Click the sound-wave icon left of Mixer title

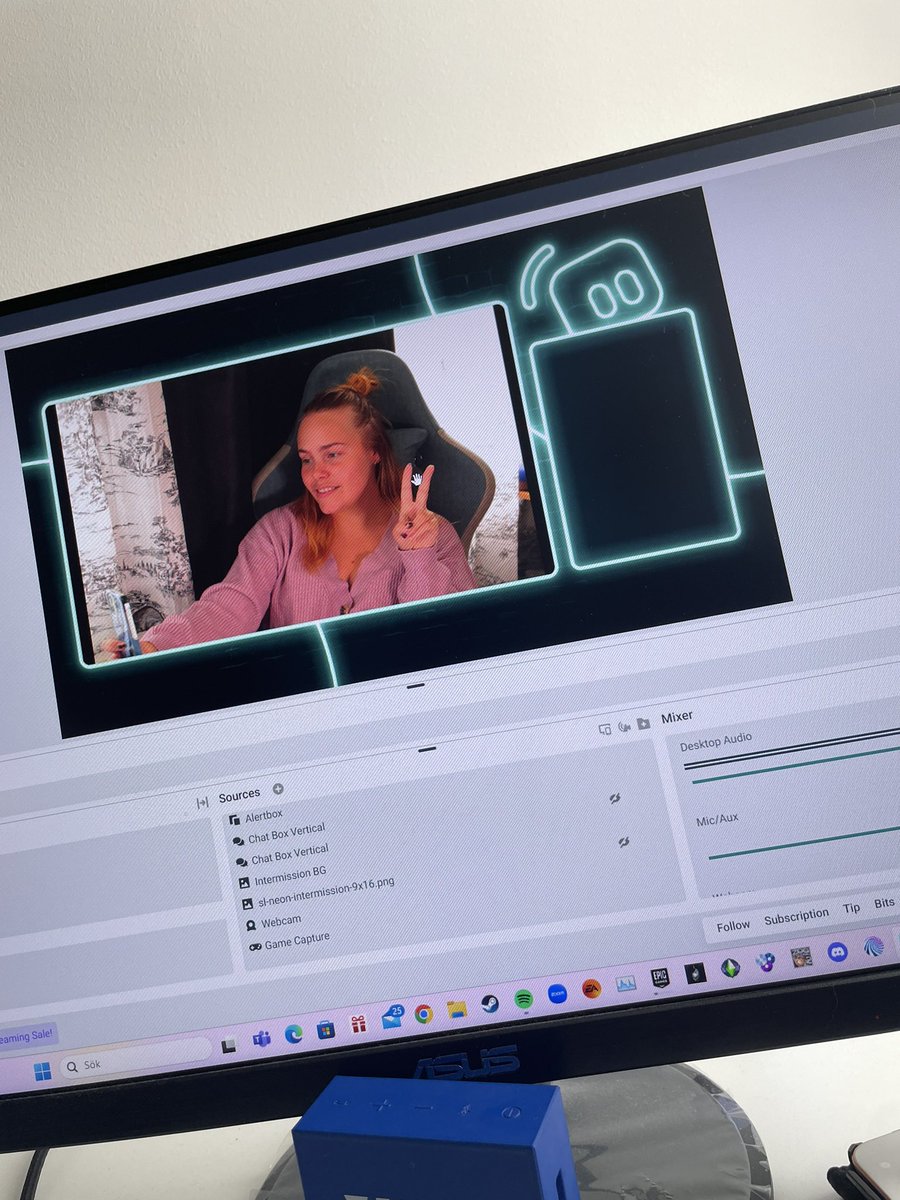624,726
